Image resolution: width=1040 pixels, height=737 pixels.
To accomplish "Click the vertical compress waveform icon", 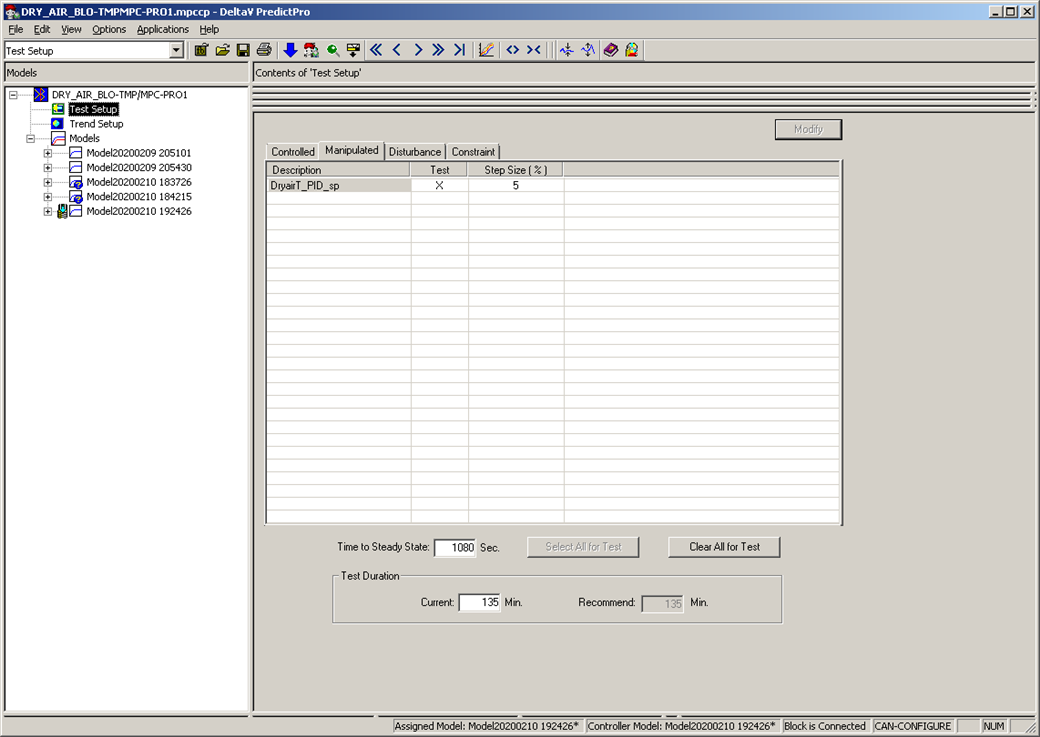I will (566, 50).
